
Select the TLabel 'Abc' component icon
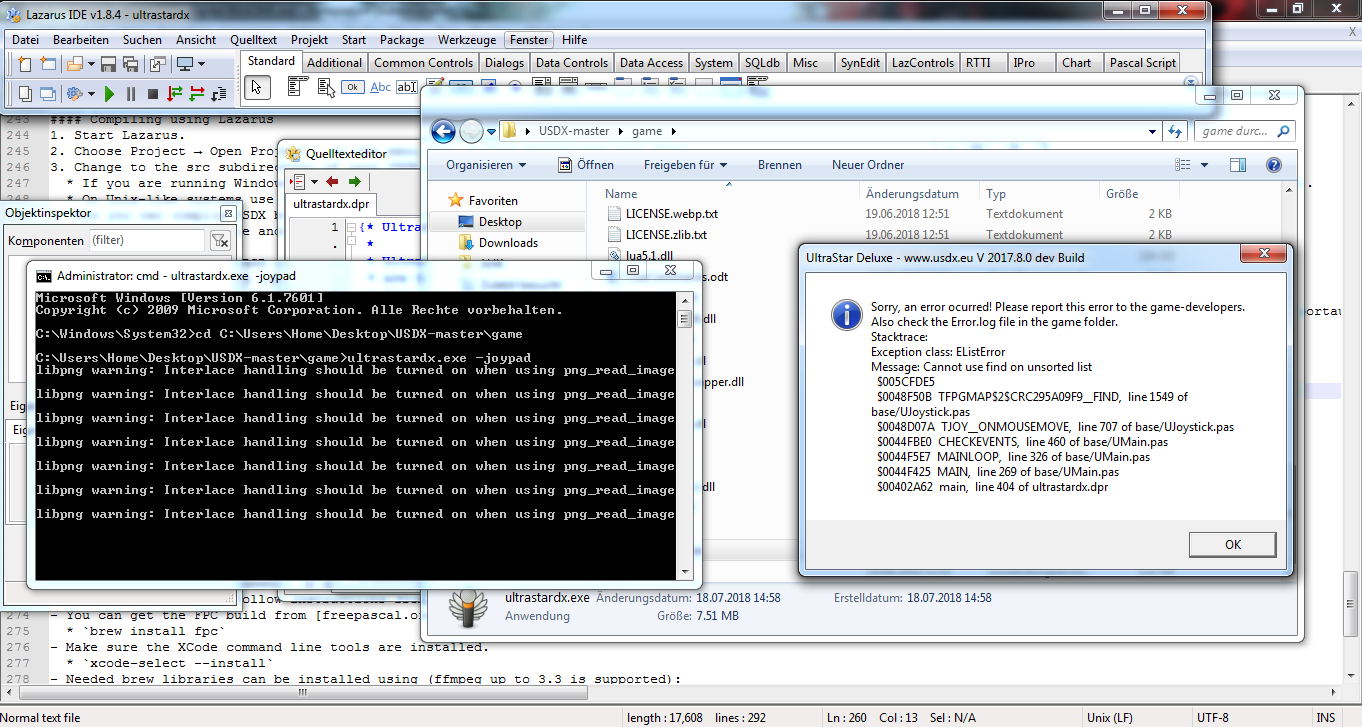(381, 87)
